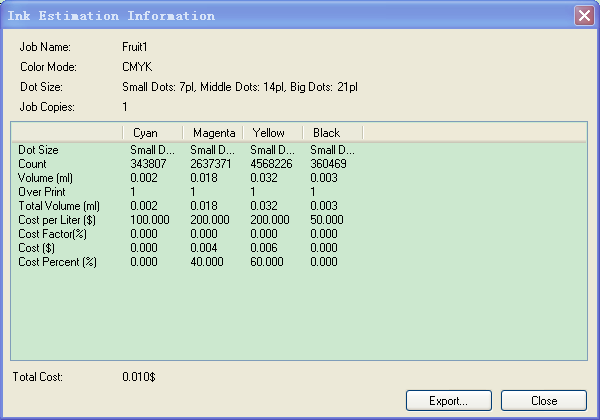Select Yellow count value 4568226

[271, 161]
